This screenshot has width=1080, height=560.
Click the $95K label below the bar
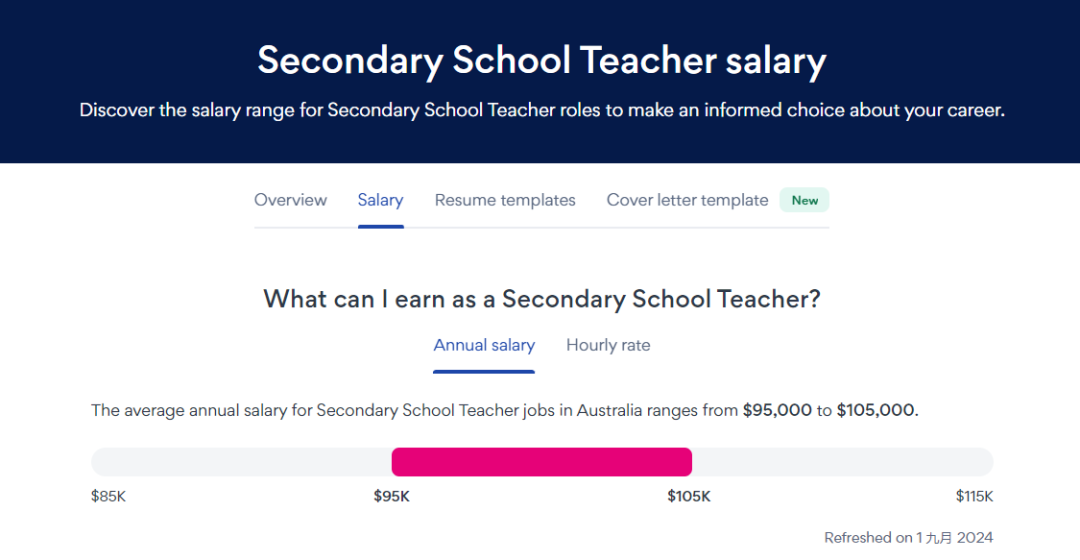pyautogui.click(x=392, y=496)
